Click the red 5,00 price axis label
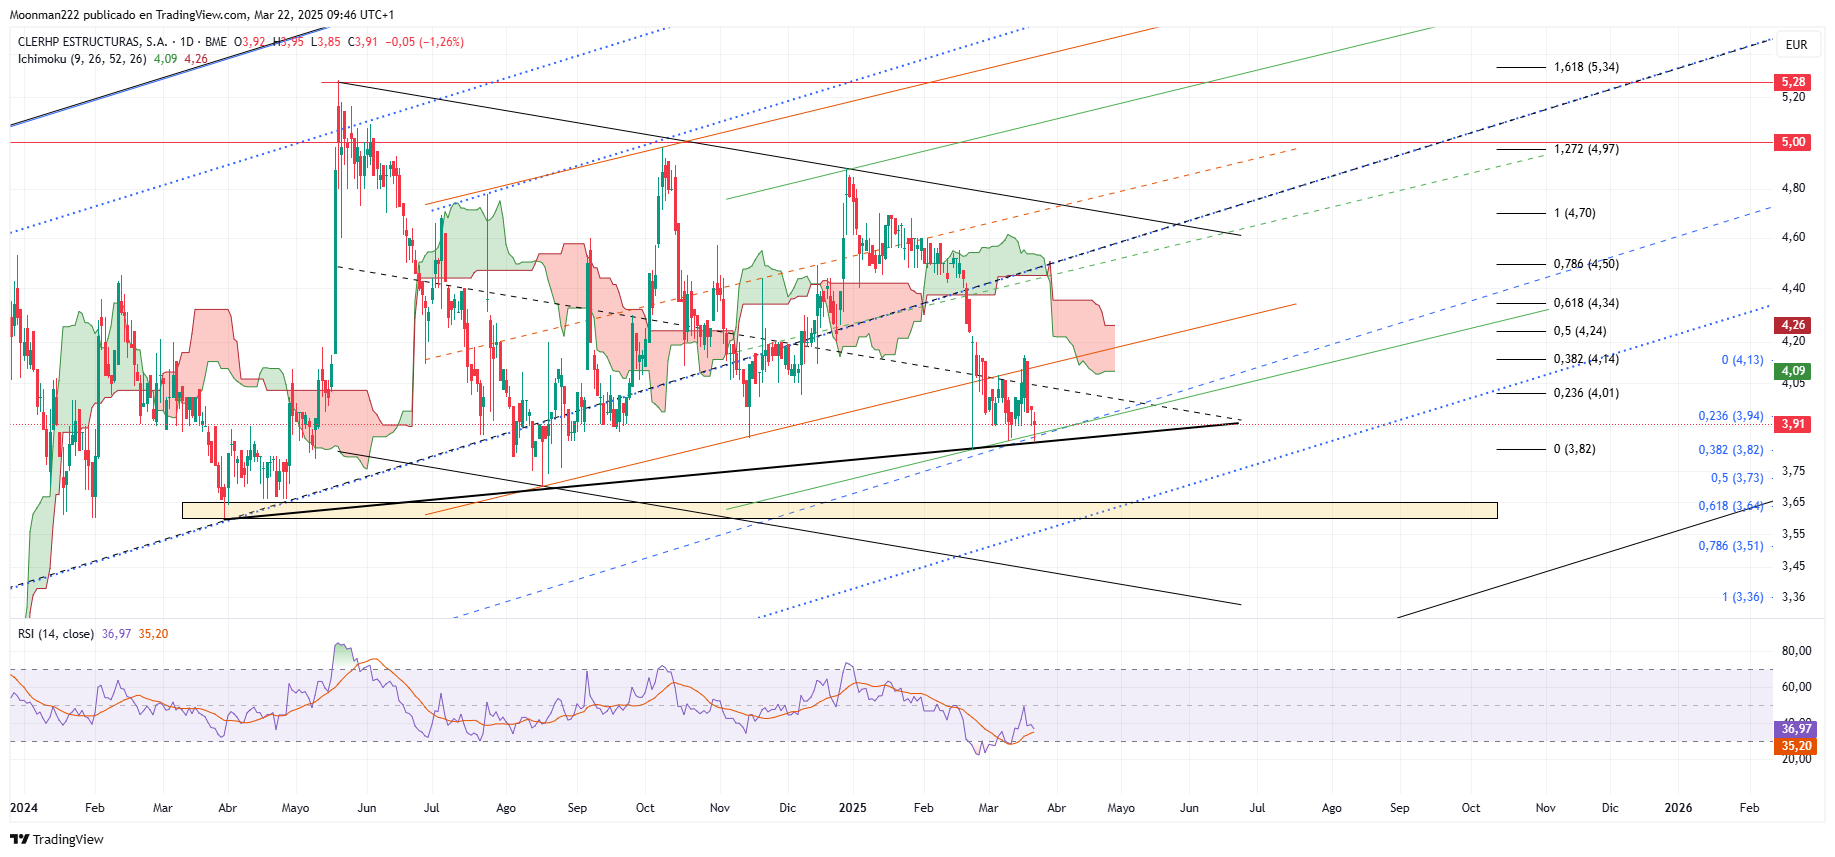The image size is (1835, 857). (1793, 142)
